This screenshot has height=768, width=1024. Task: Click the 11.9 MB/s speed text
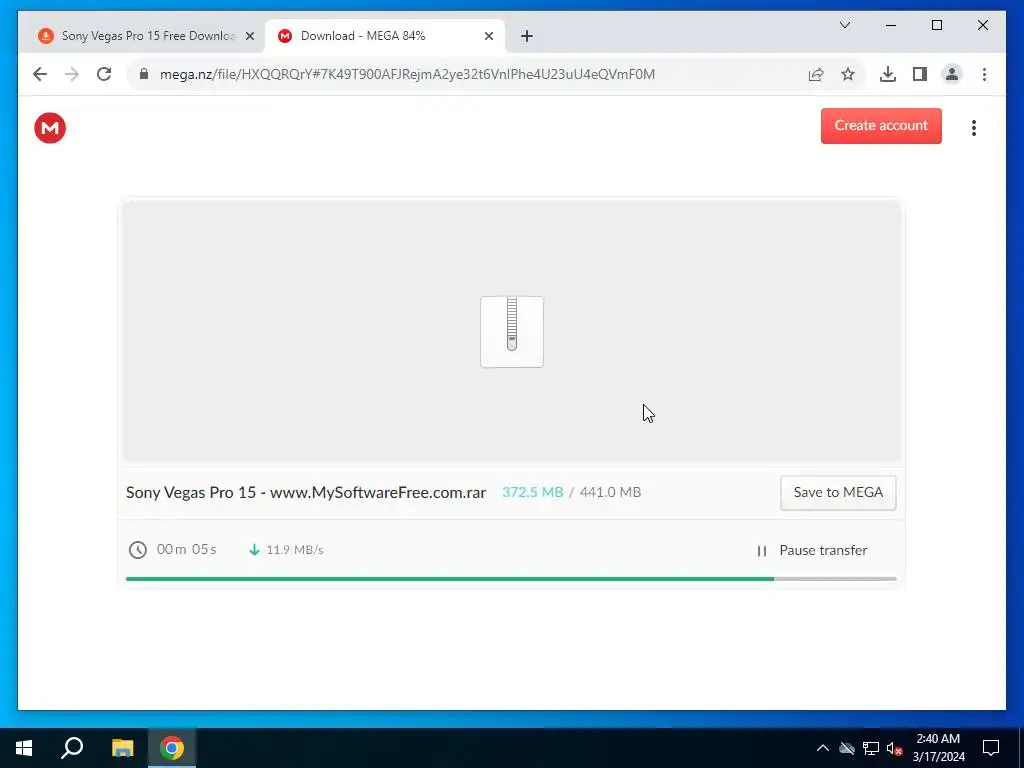point(295,550)
